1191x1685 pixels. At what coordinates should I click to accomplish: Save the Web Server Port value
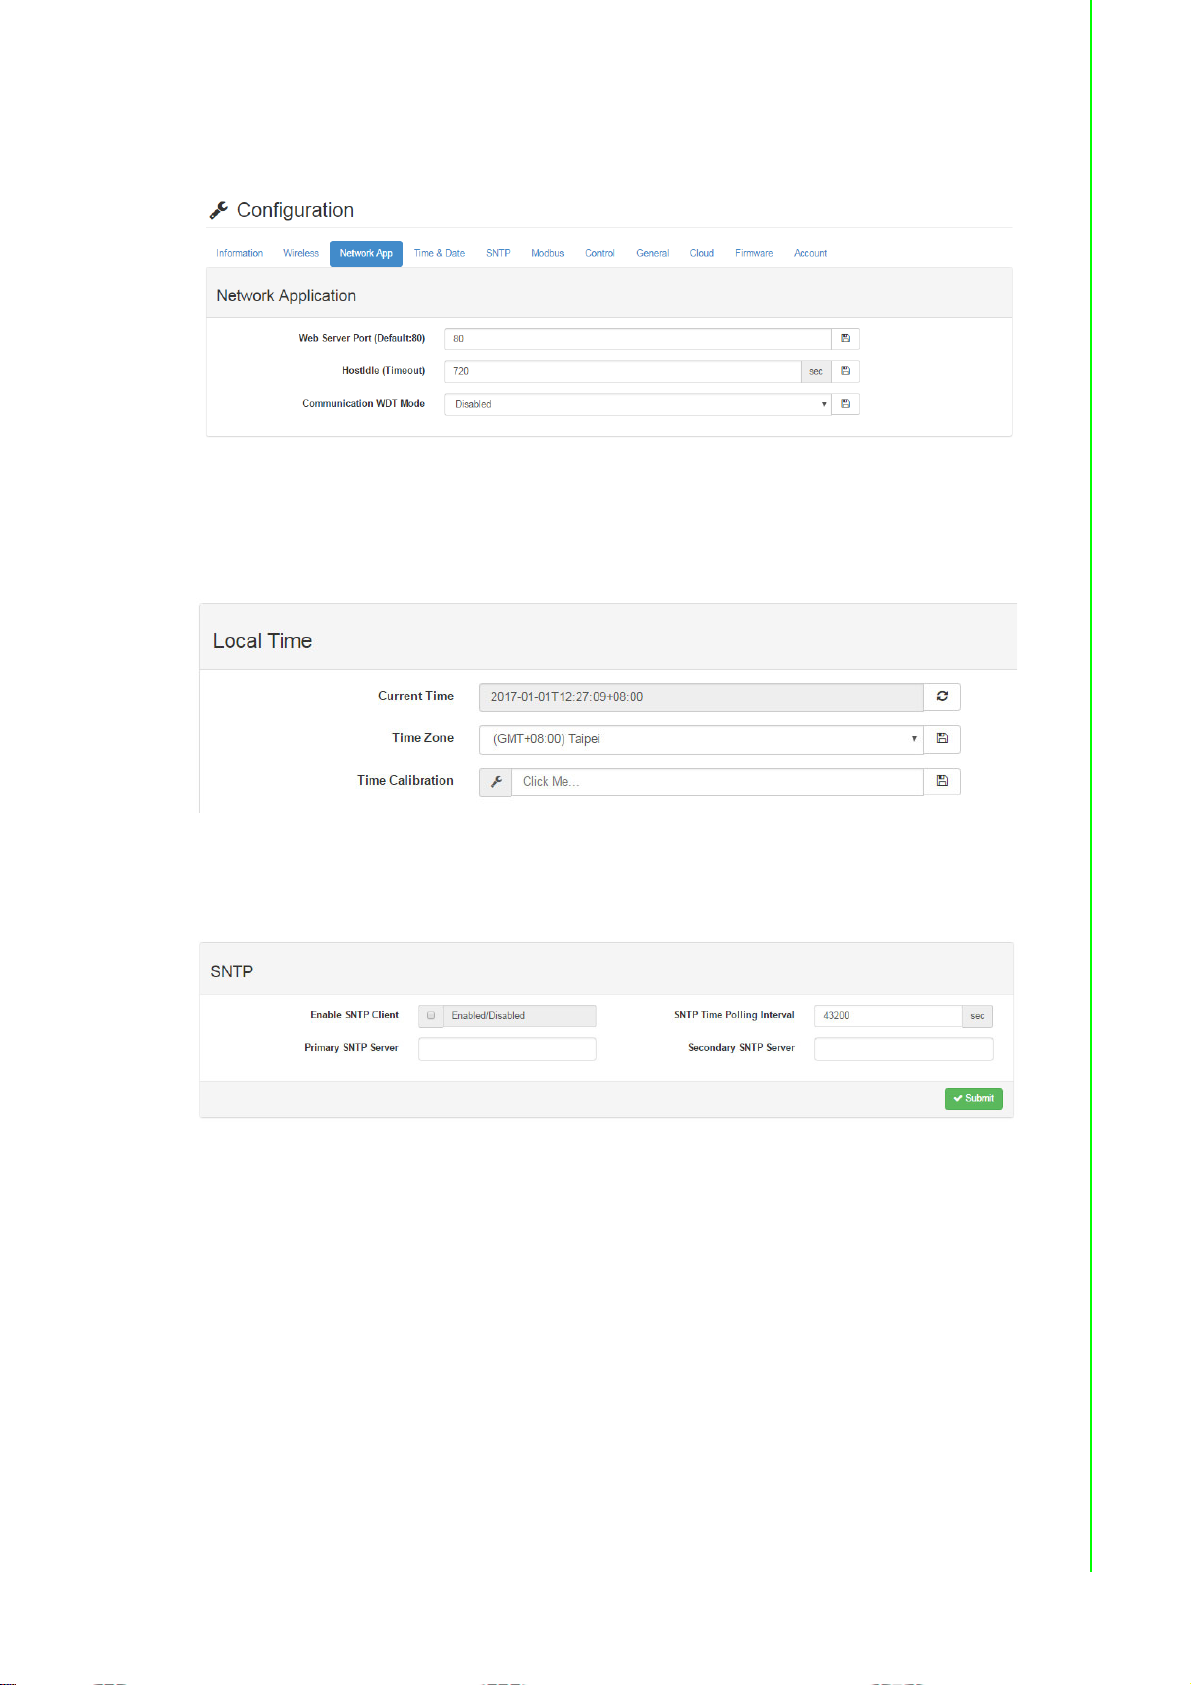point(845,339)
